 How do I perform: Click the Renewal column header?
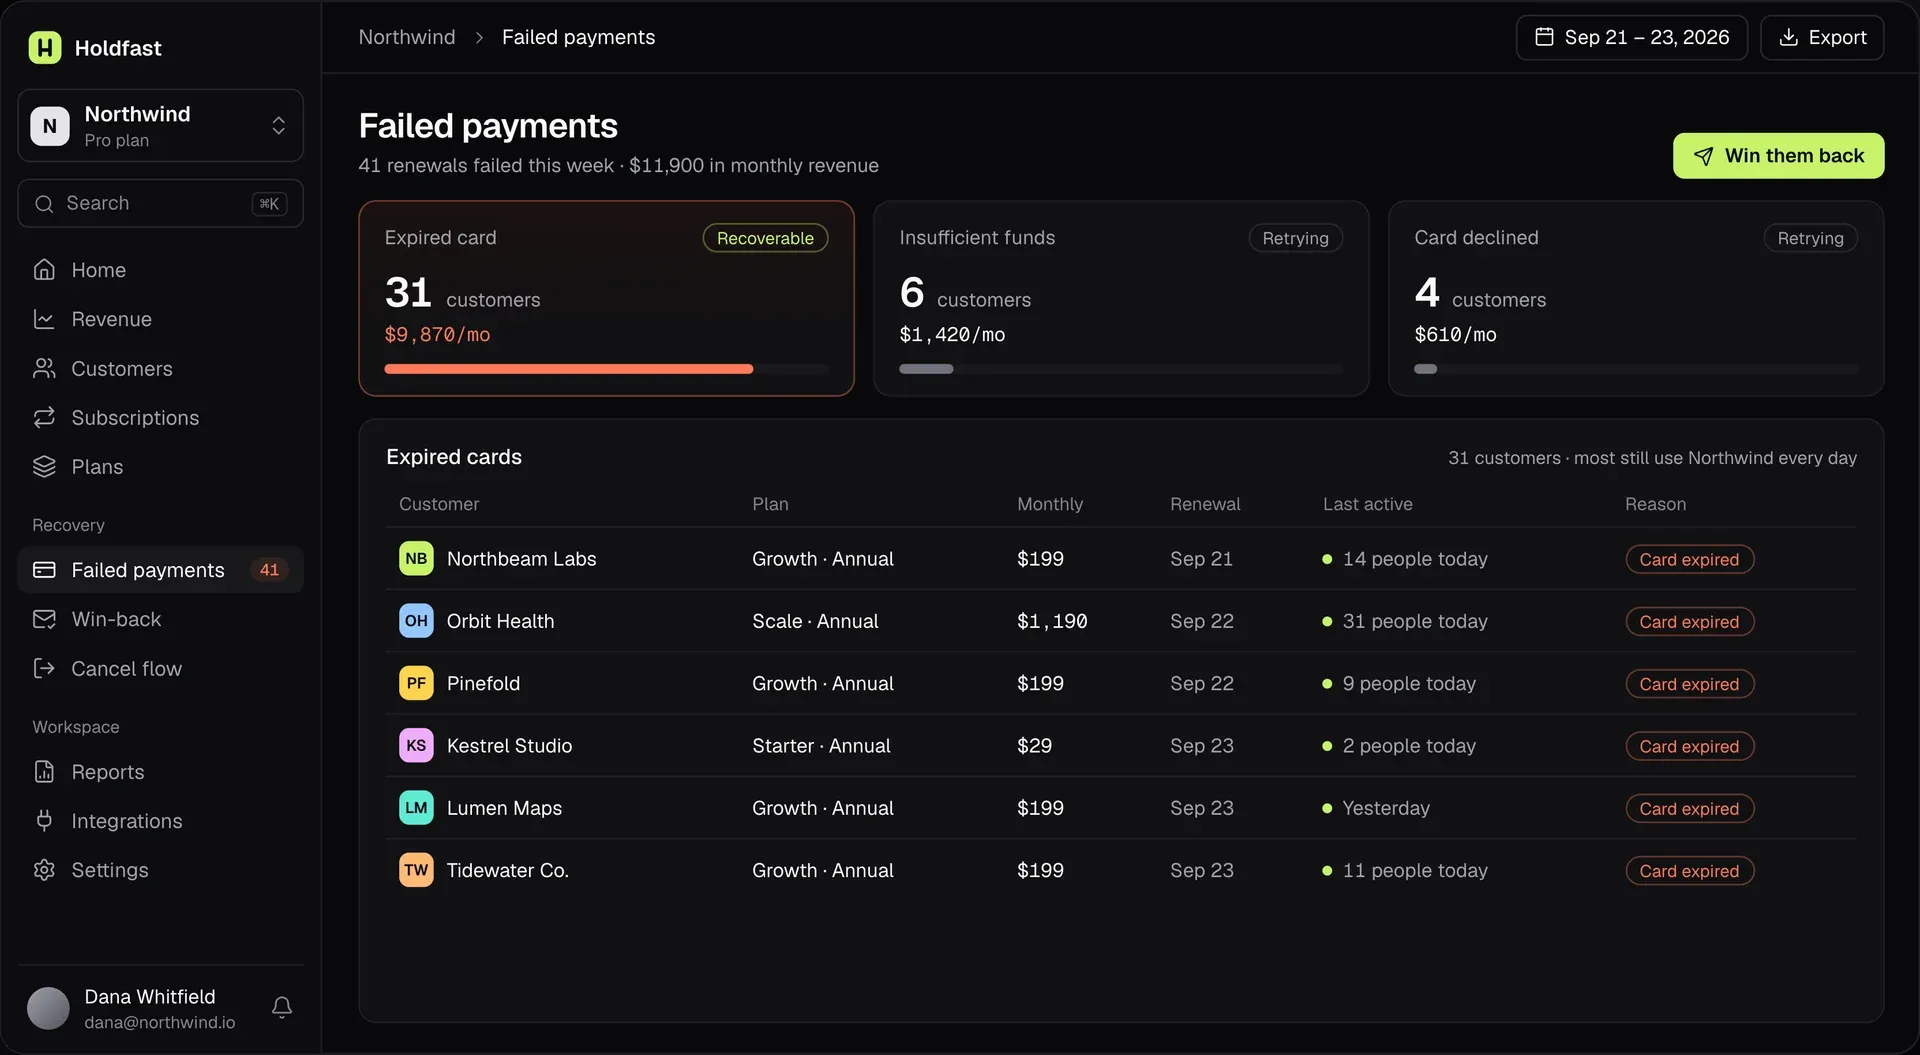pos(1205,504)
